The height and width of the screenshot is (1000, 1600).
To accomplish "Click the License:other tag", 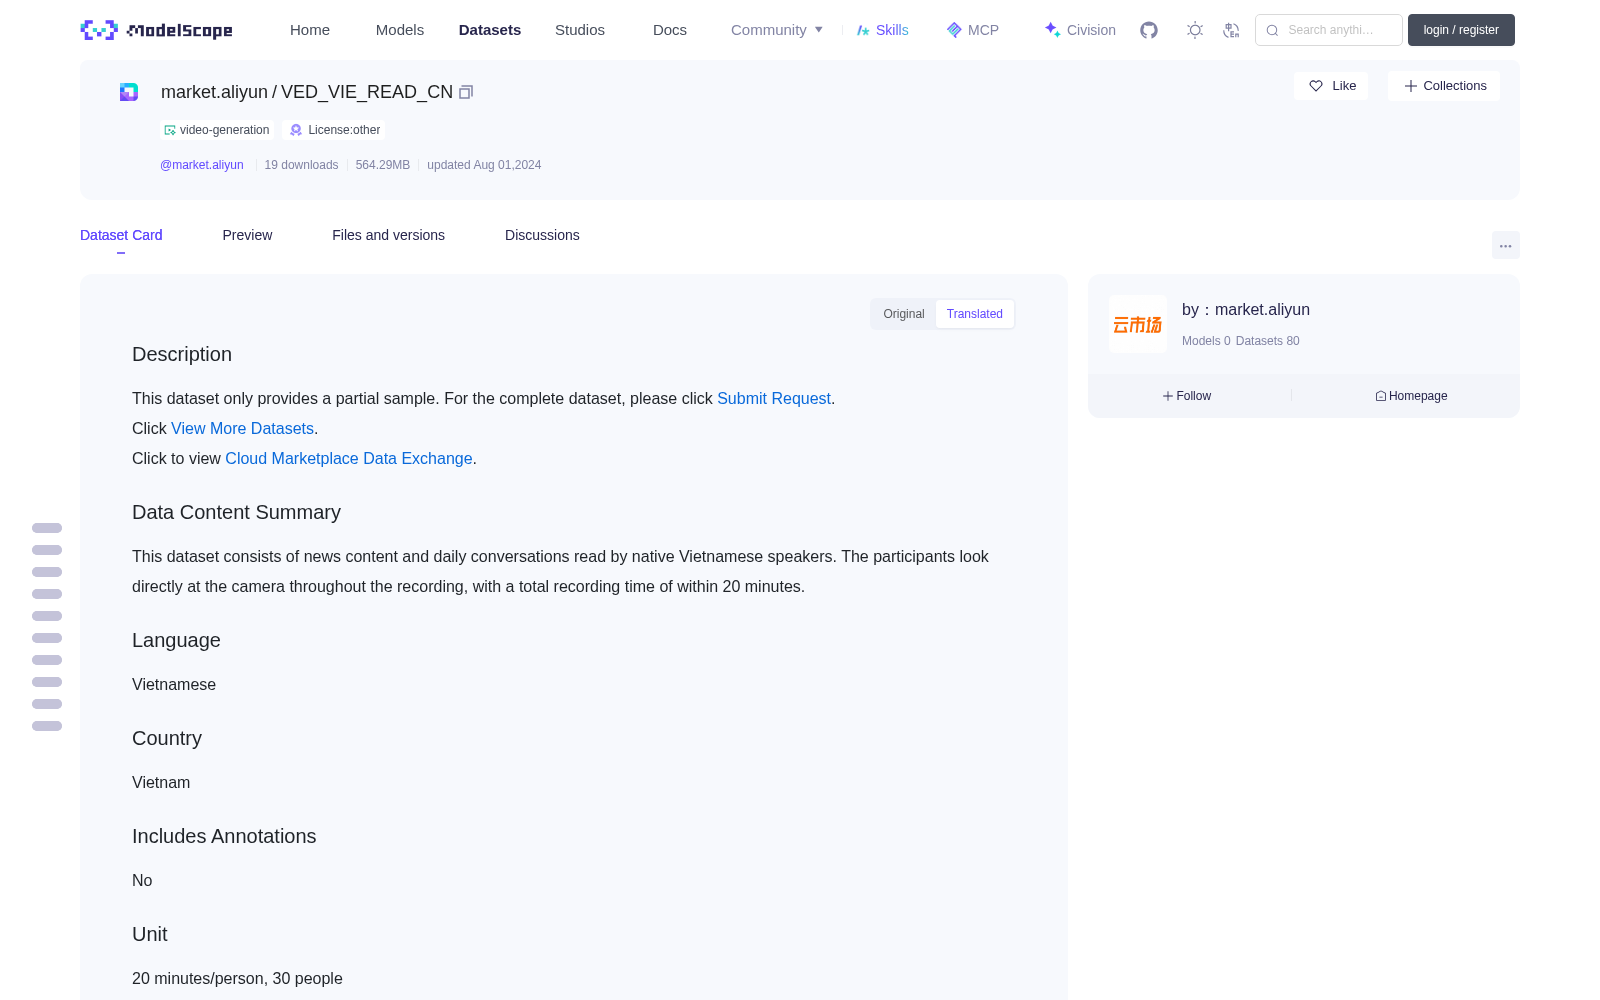I will click(x=335, y=130).
